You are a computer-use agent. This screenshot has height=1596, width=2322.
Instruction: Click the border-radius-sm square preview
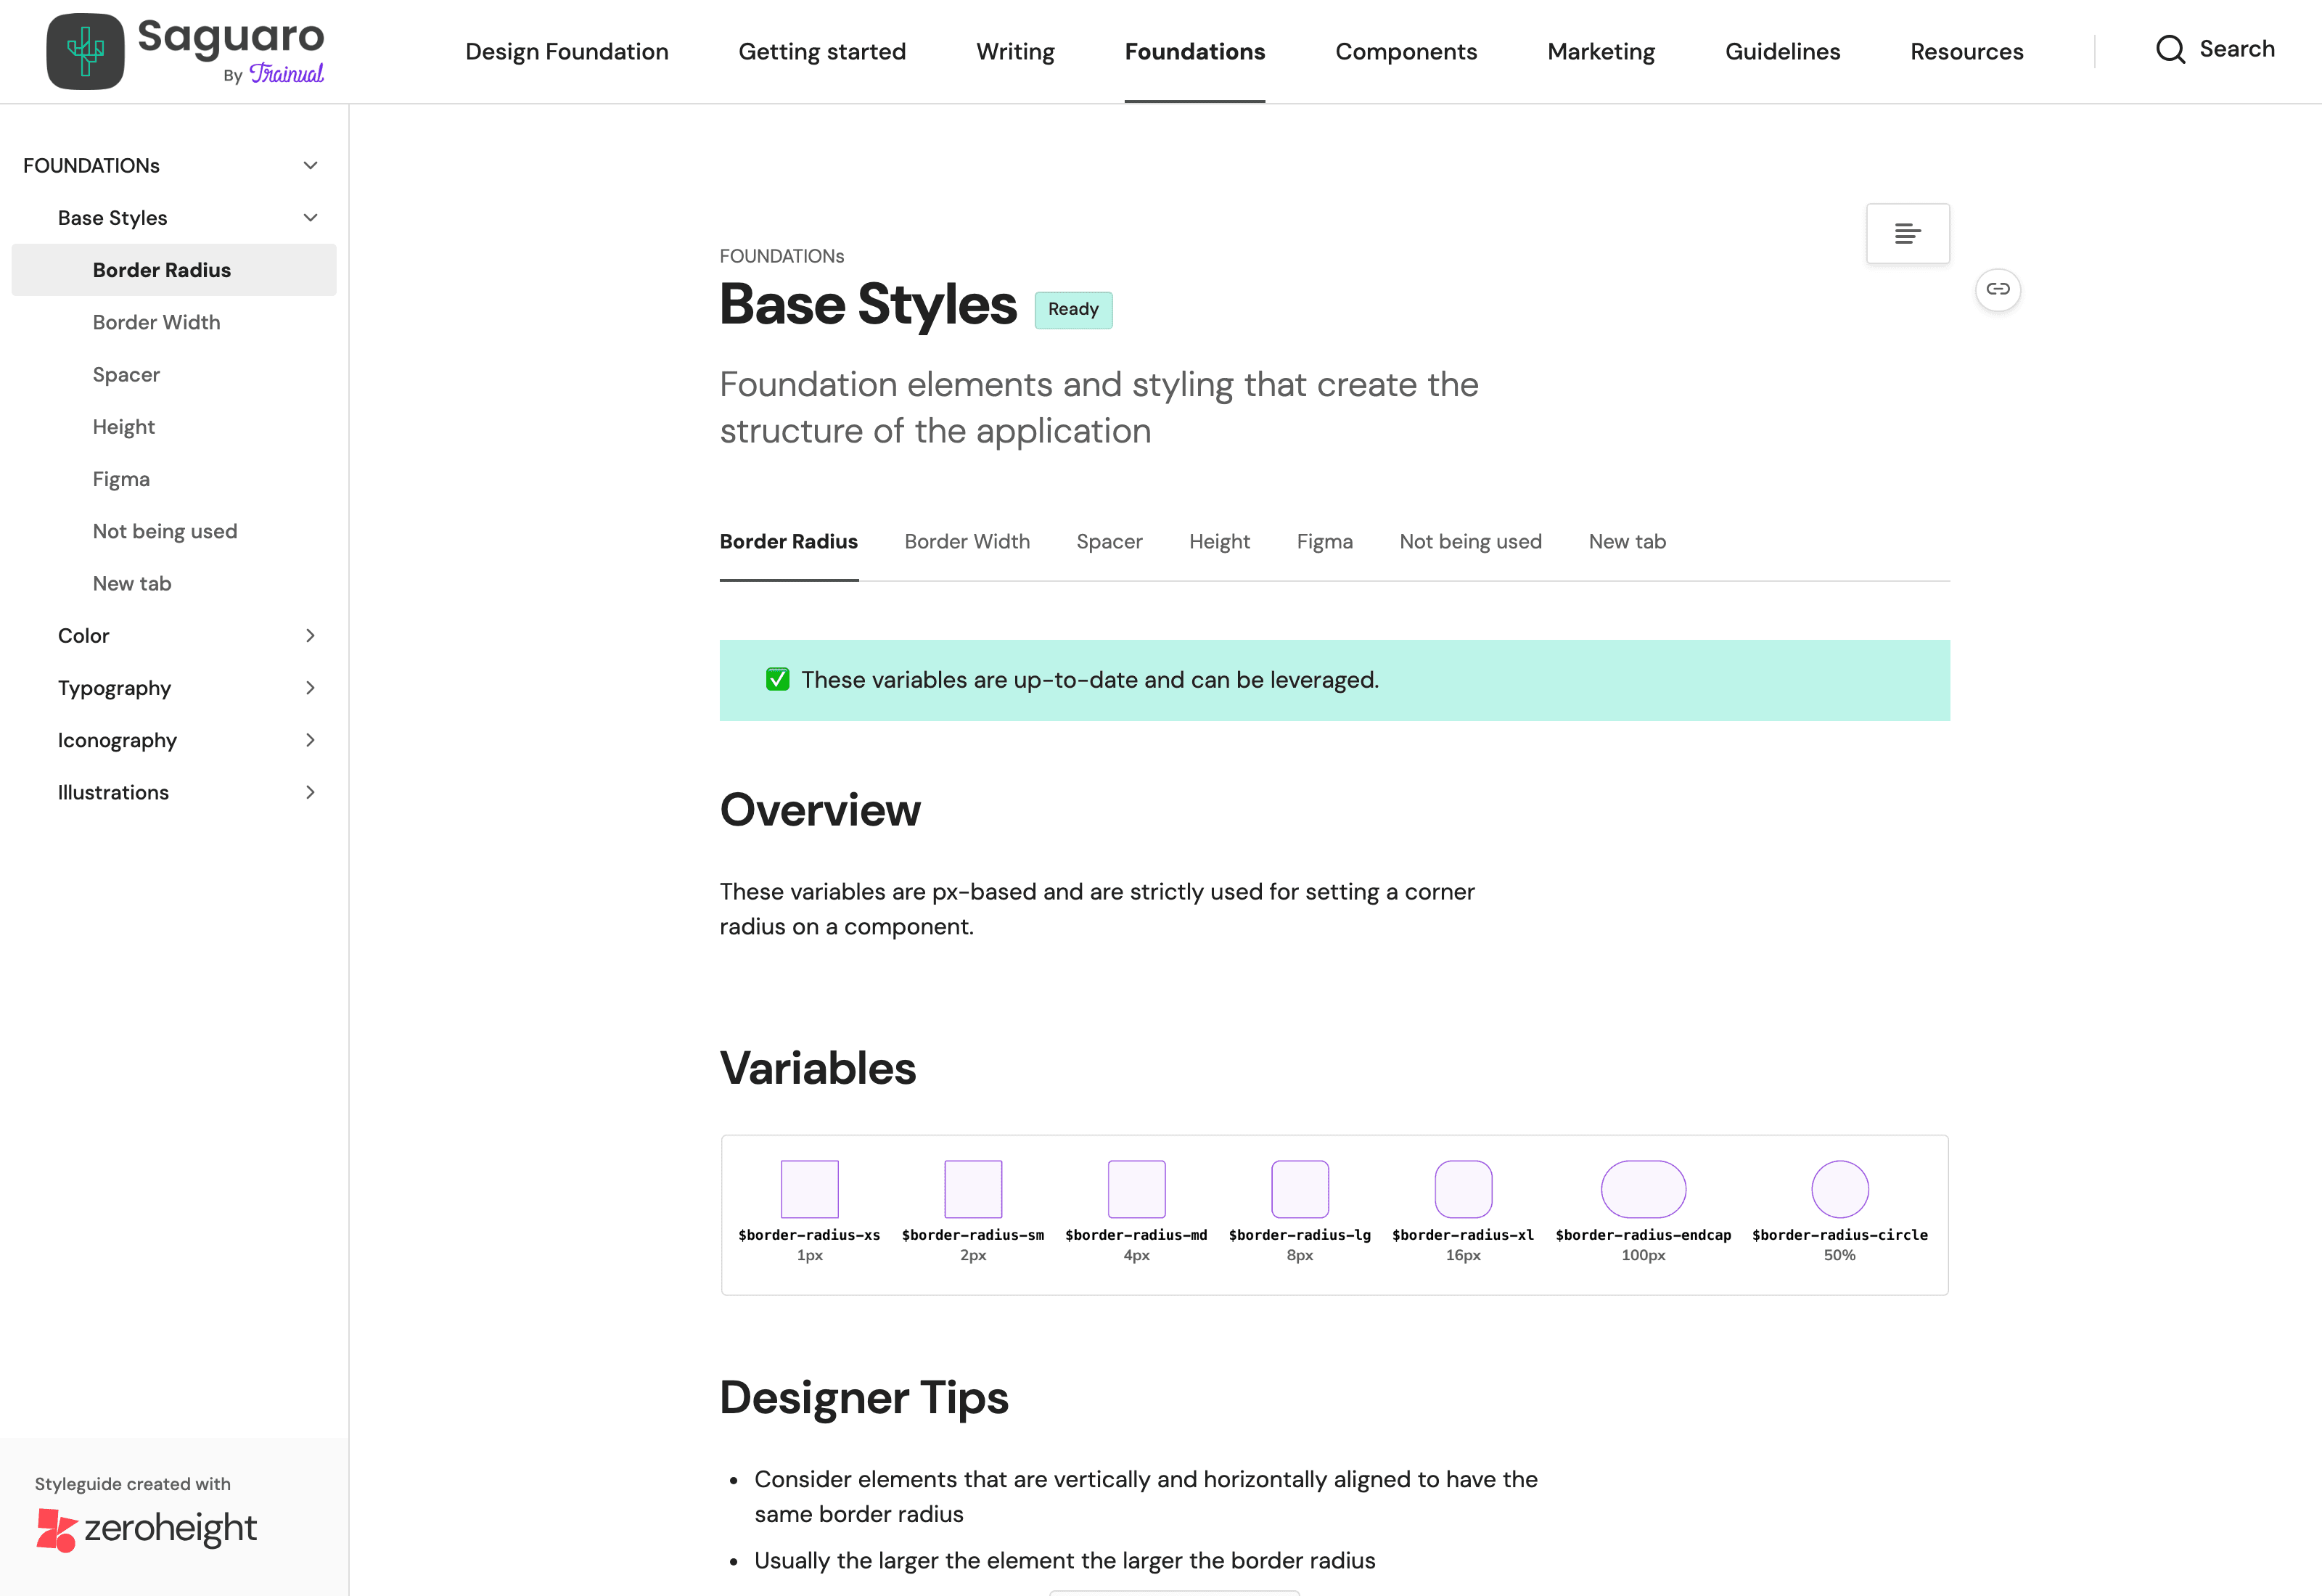(x=973, y=1189)
